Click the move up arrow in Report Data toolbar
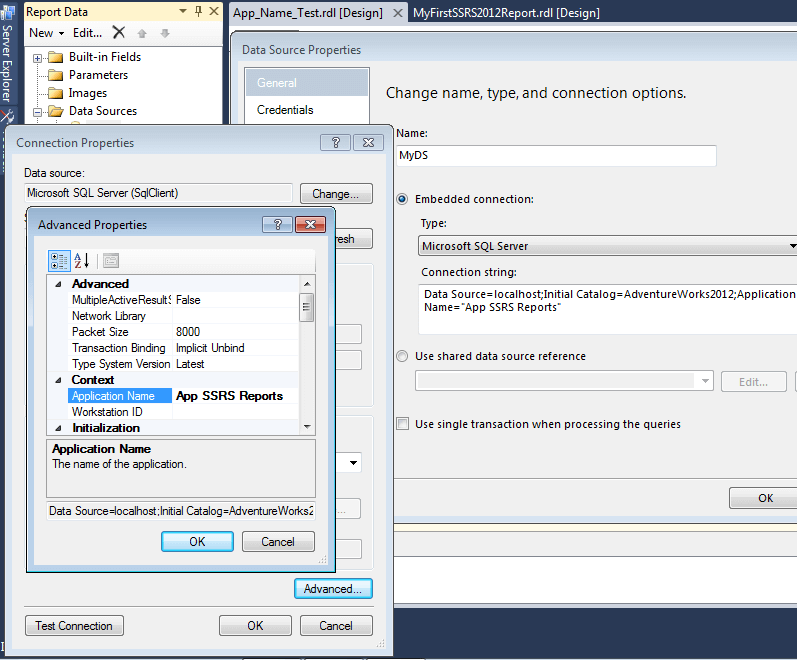The width and height of the screenshot is (797, 660). [x=142, y=33]
